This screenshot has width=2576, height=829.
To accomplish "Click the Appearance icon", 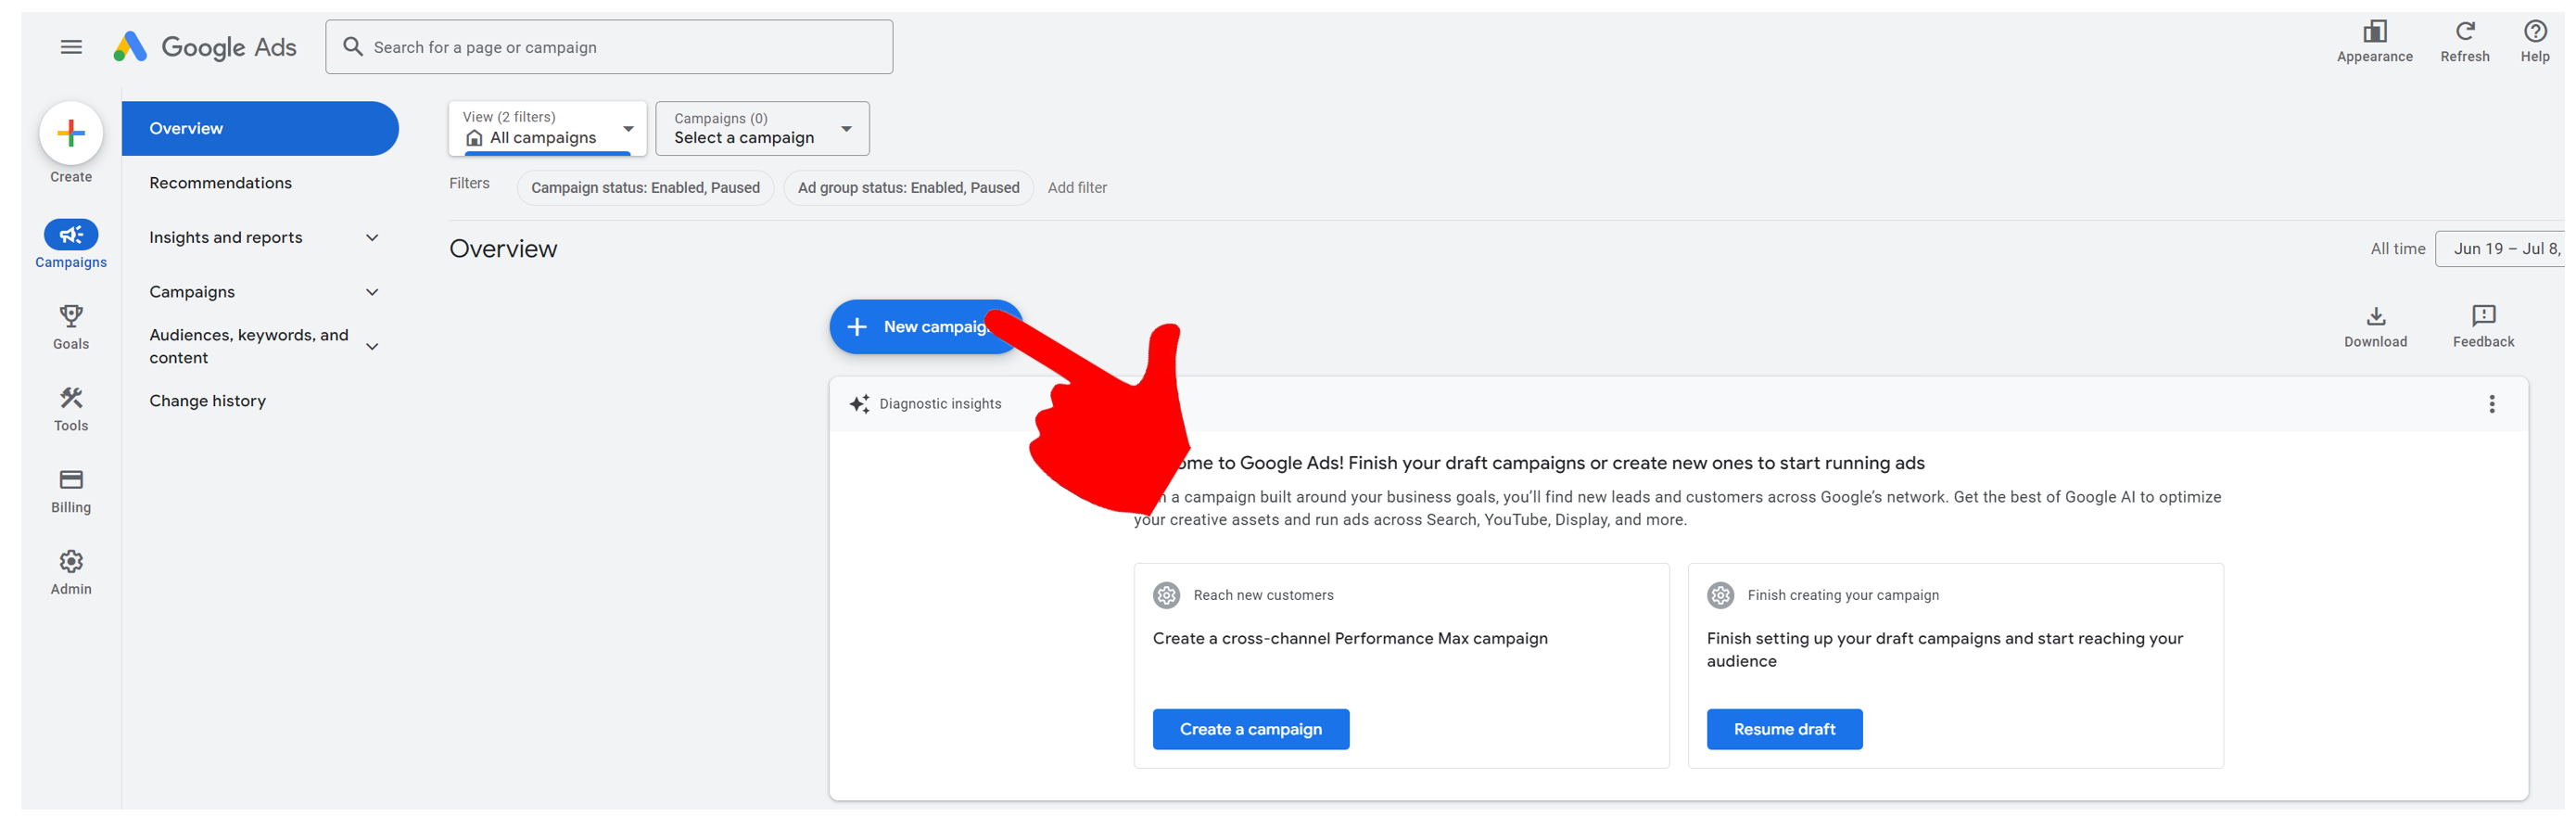I will click(x=2373, y=32).
